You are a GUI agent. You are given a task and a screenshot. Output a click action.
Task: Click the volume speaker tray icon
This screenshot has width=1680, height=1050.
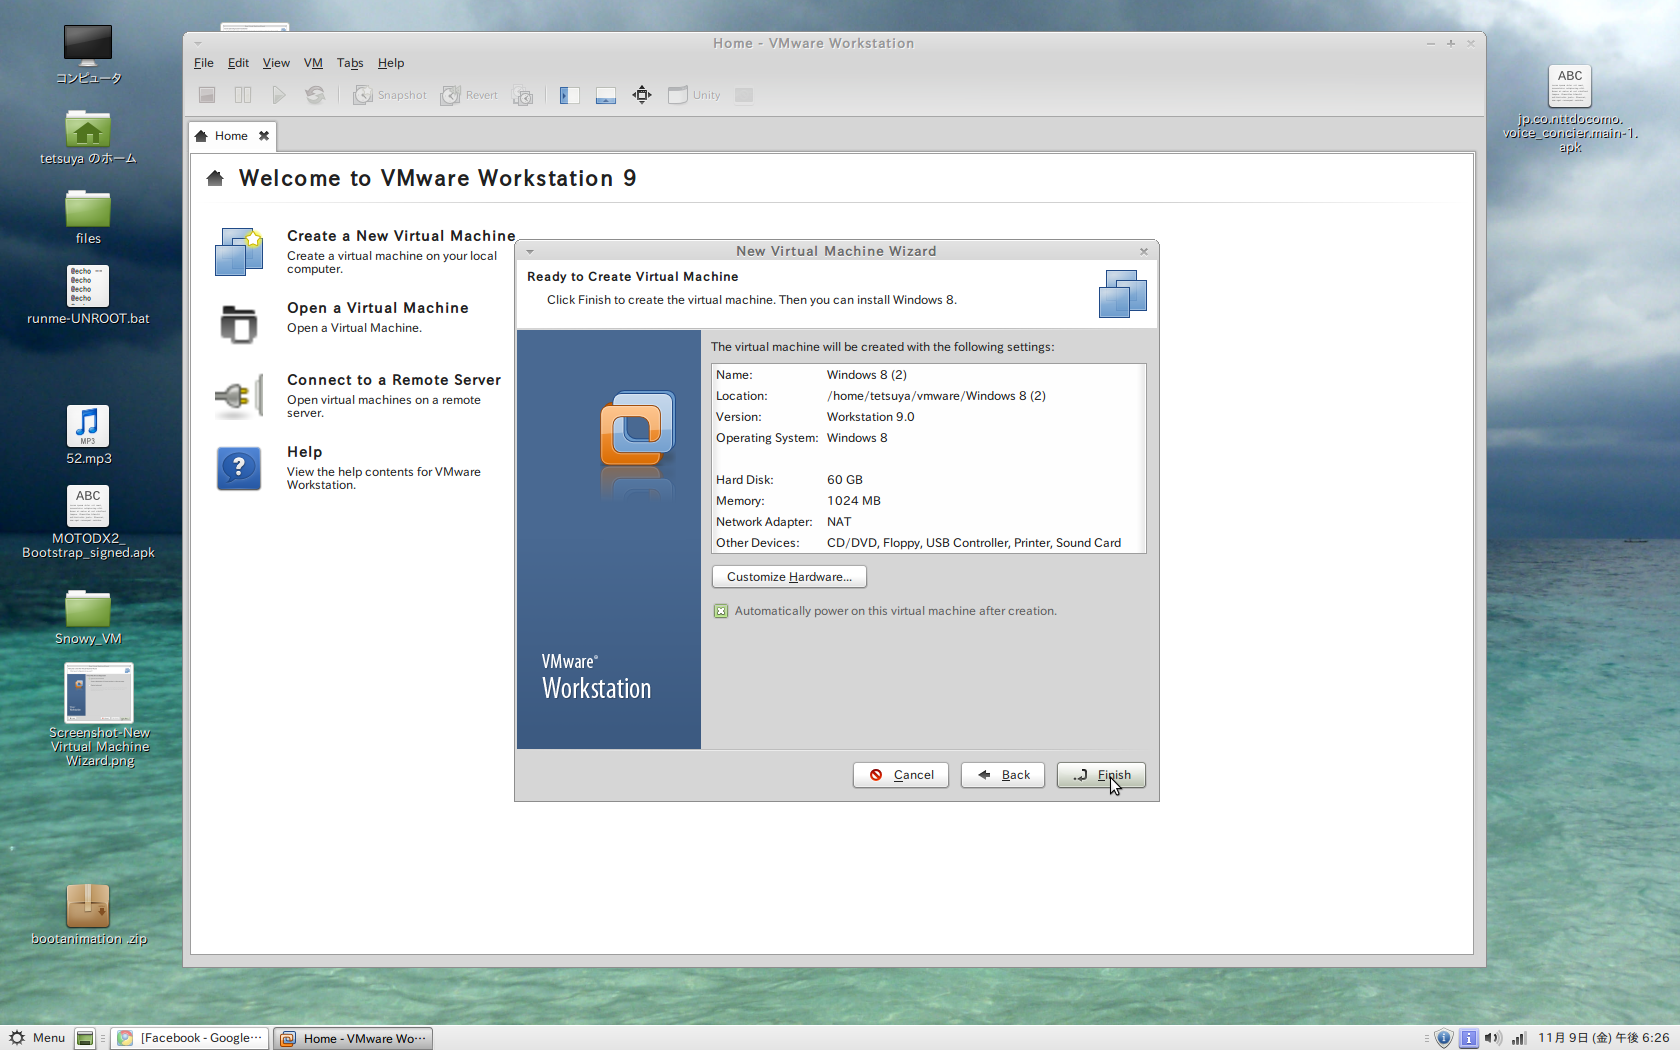tap(1493, 1038)
